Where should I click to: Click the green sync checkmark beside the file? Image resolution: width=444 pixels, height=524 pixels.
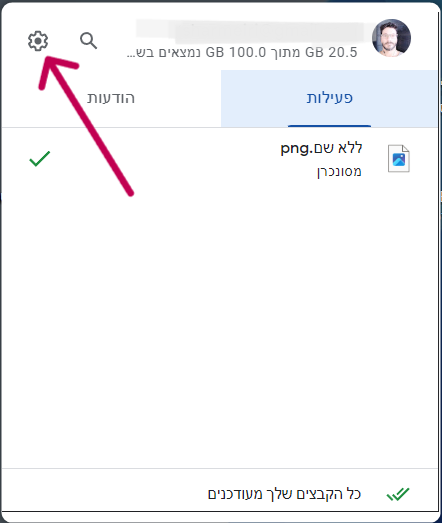(40, 158)
